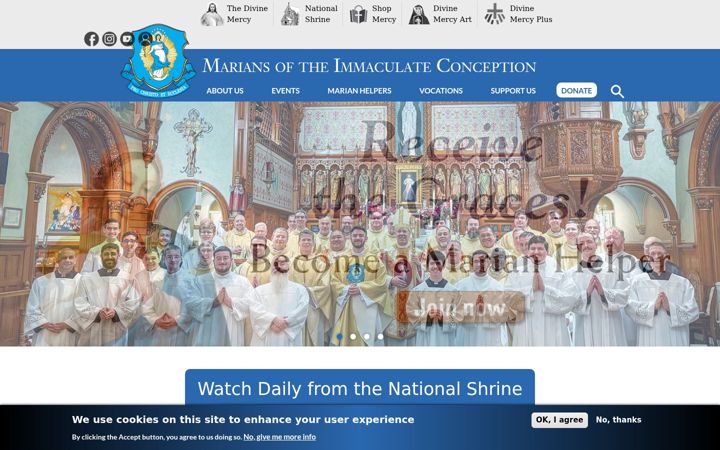The width and height of the screenshot is (720, 450).
Task: Select the fourth carousel slide dot
Action: [x=380, y=337]
